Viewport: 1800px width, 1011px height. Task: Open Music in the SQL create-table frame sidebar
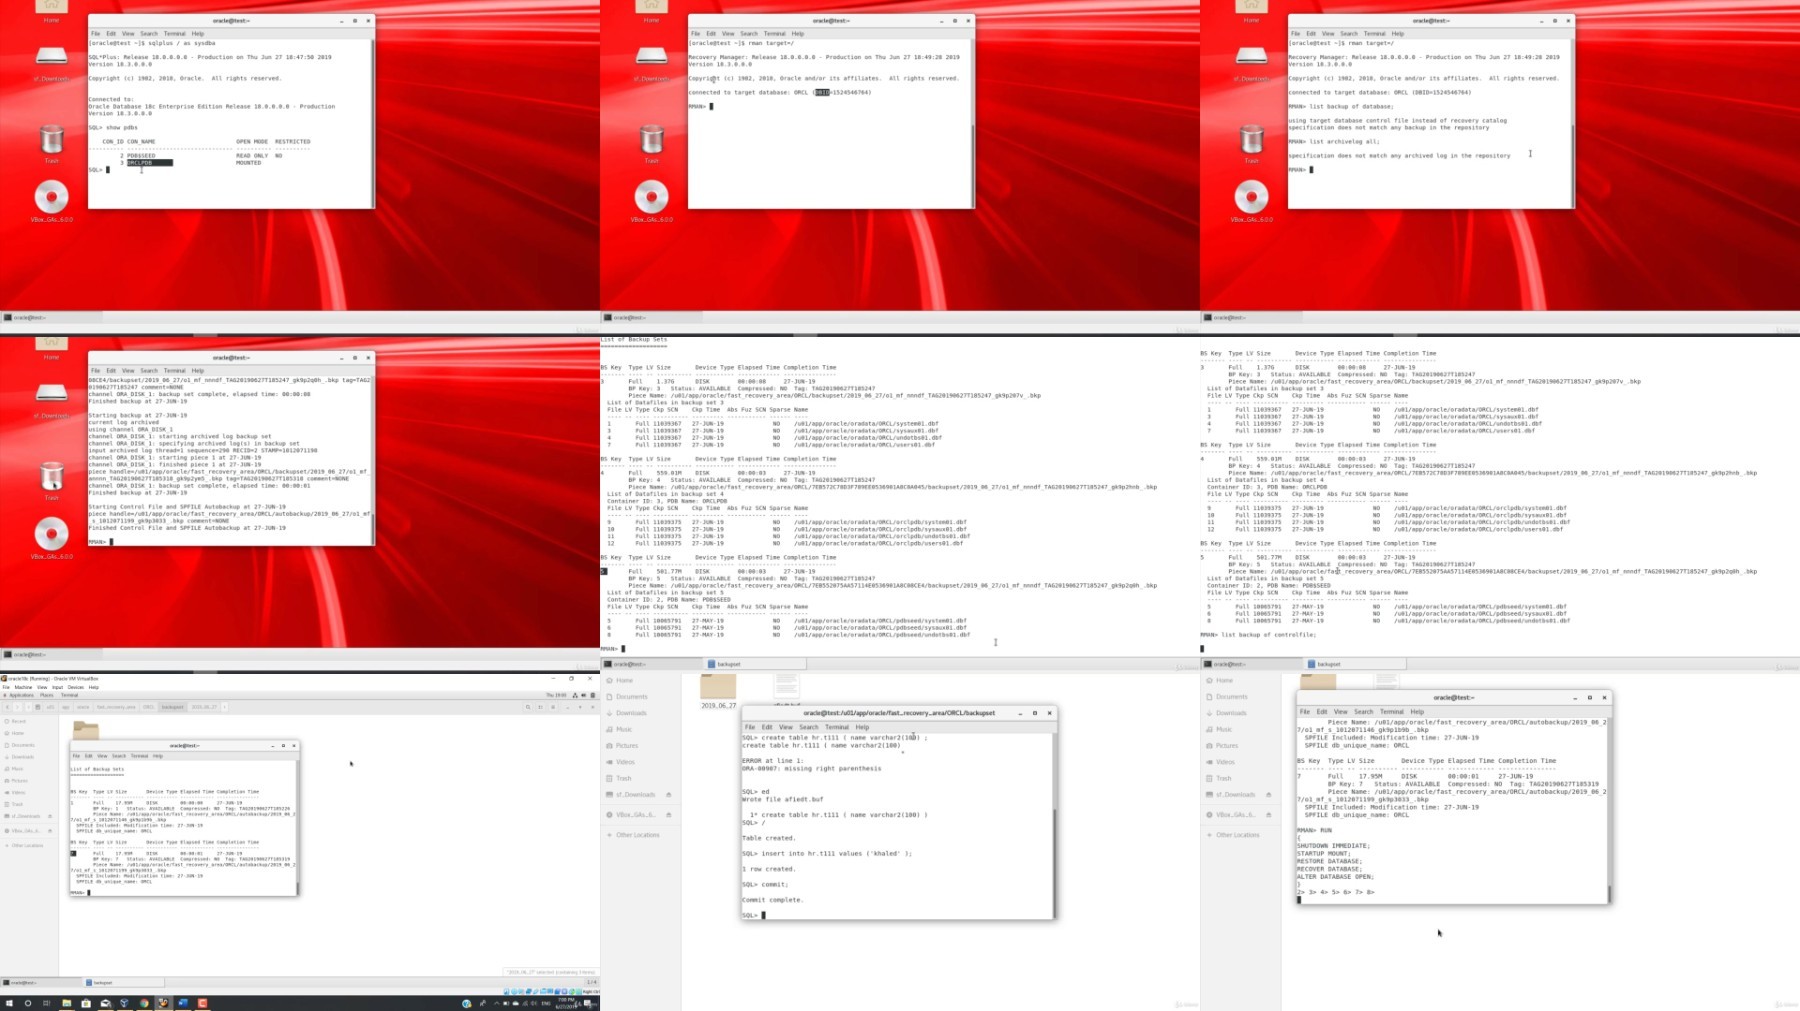coord(624,730)
